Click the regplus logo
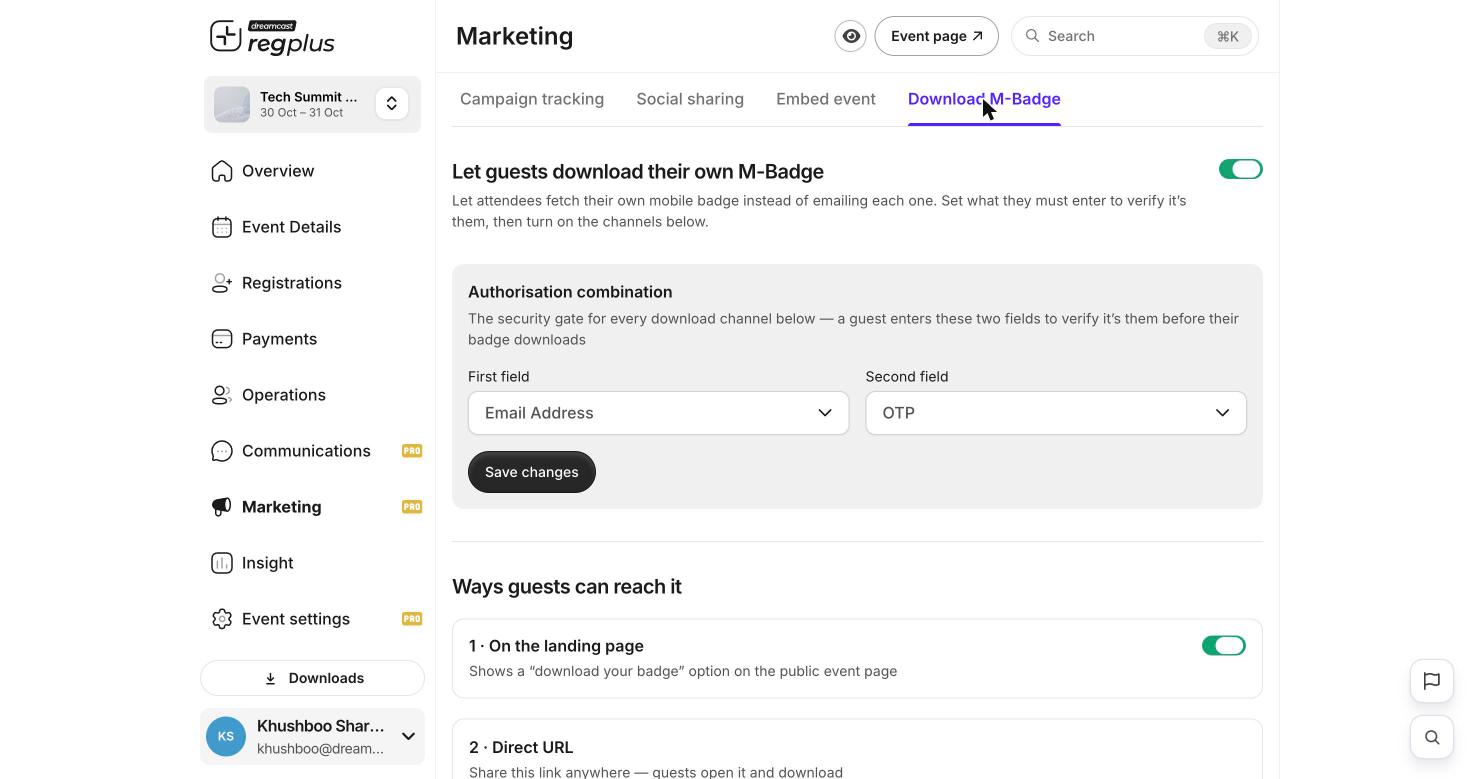Screen dimensions: 1470x779 pos(272,37)
